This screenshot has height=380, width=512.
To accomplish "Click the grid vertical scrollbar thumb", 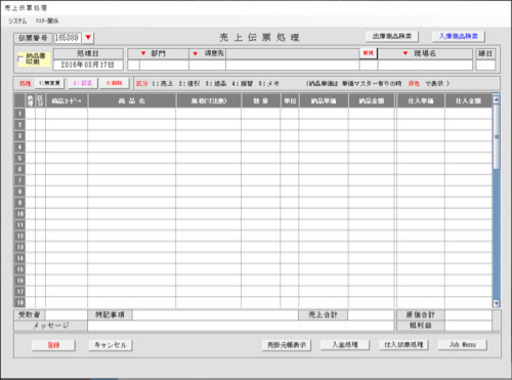I will pyautogui.click(x=496, y=137).
